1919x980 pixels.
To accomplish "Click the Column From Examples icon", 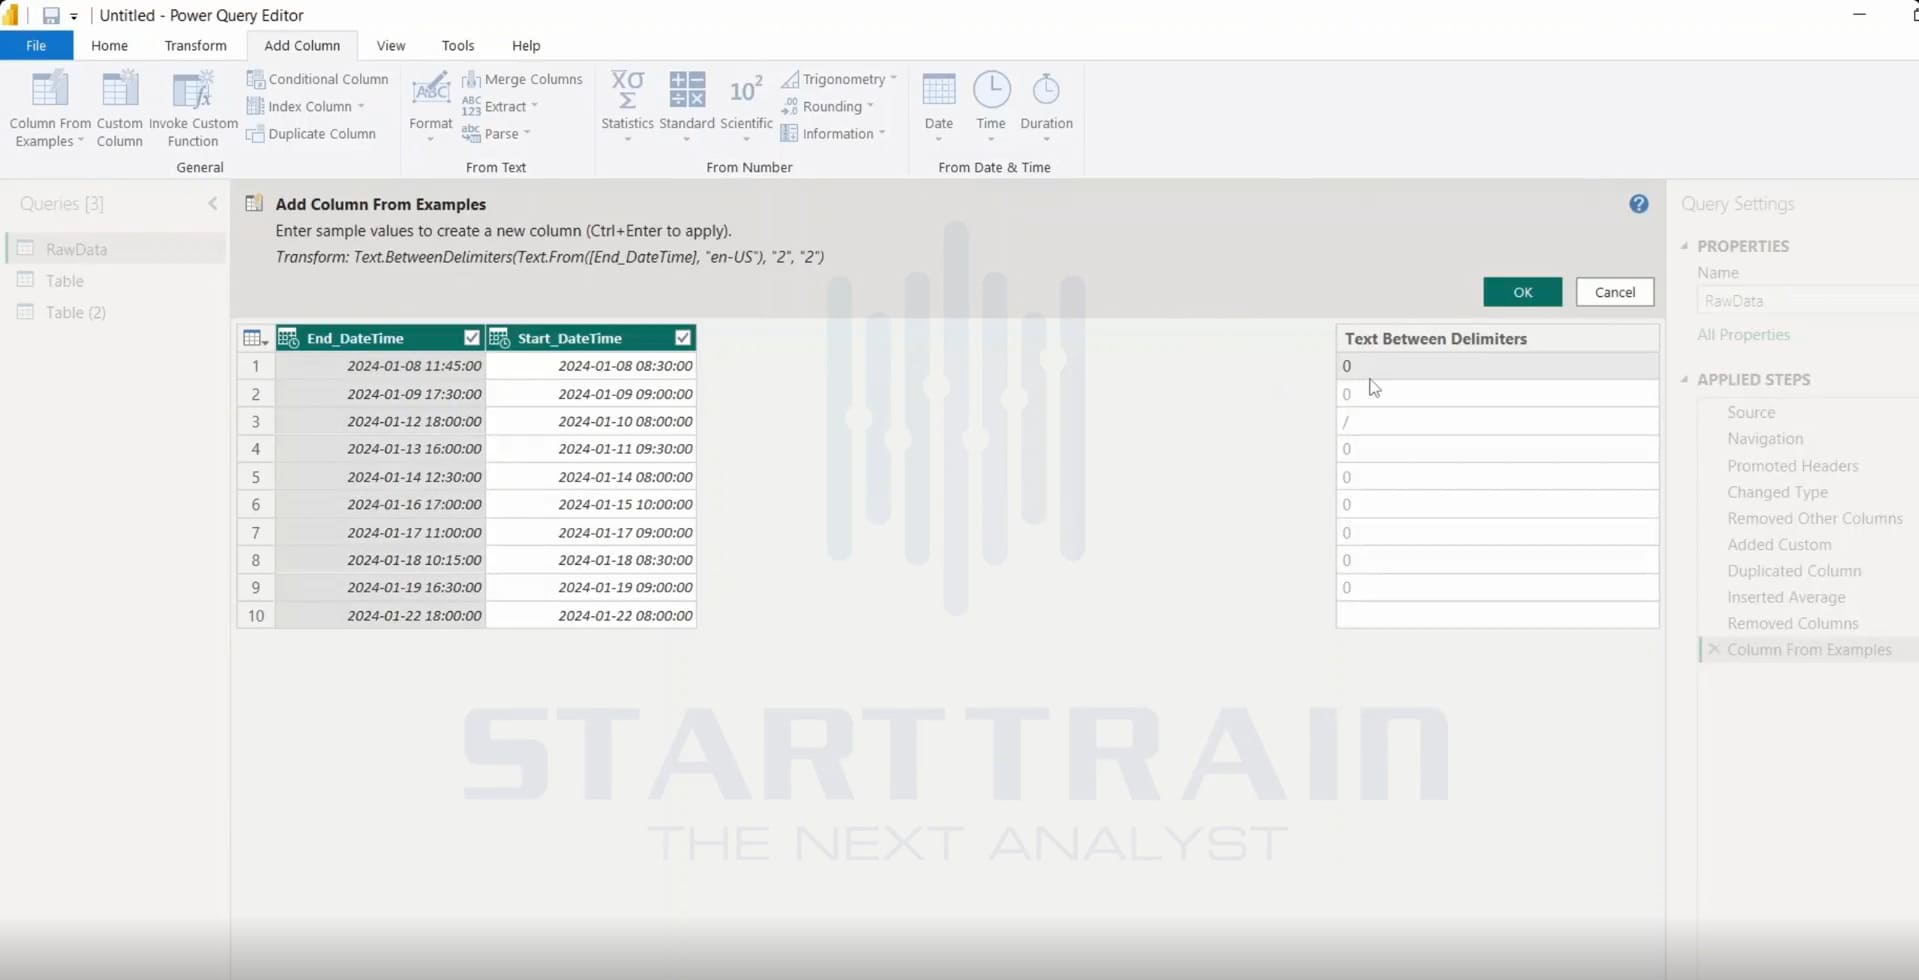I will click(x=49, y=90).
